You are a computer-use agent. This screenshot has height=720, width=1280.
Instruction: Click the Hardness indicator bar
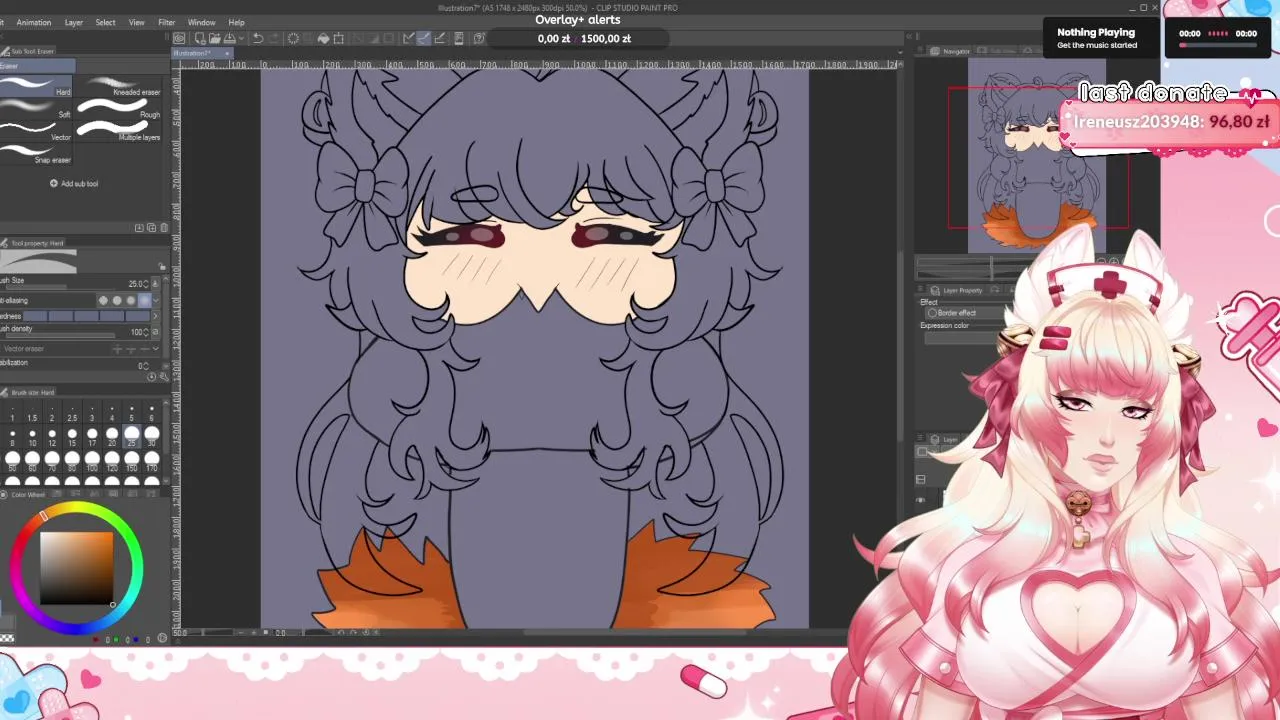[x=87, y=316]
